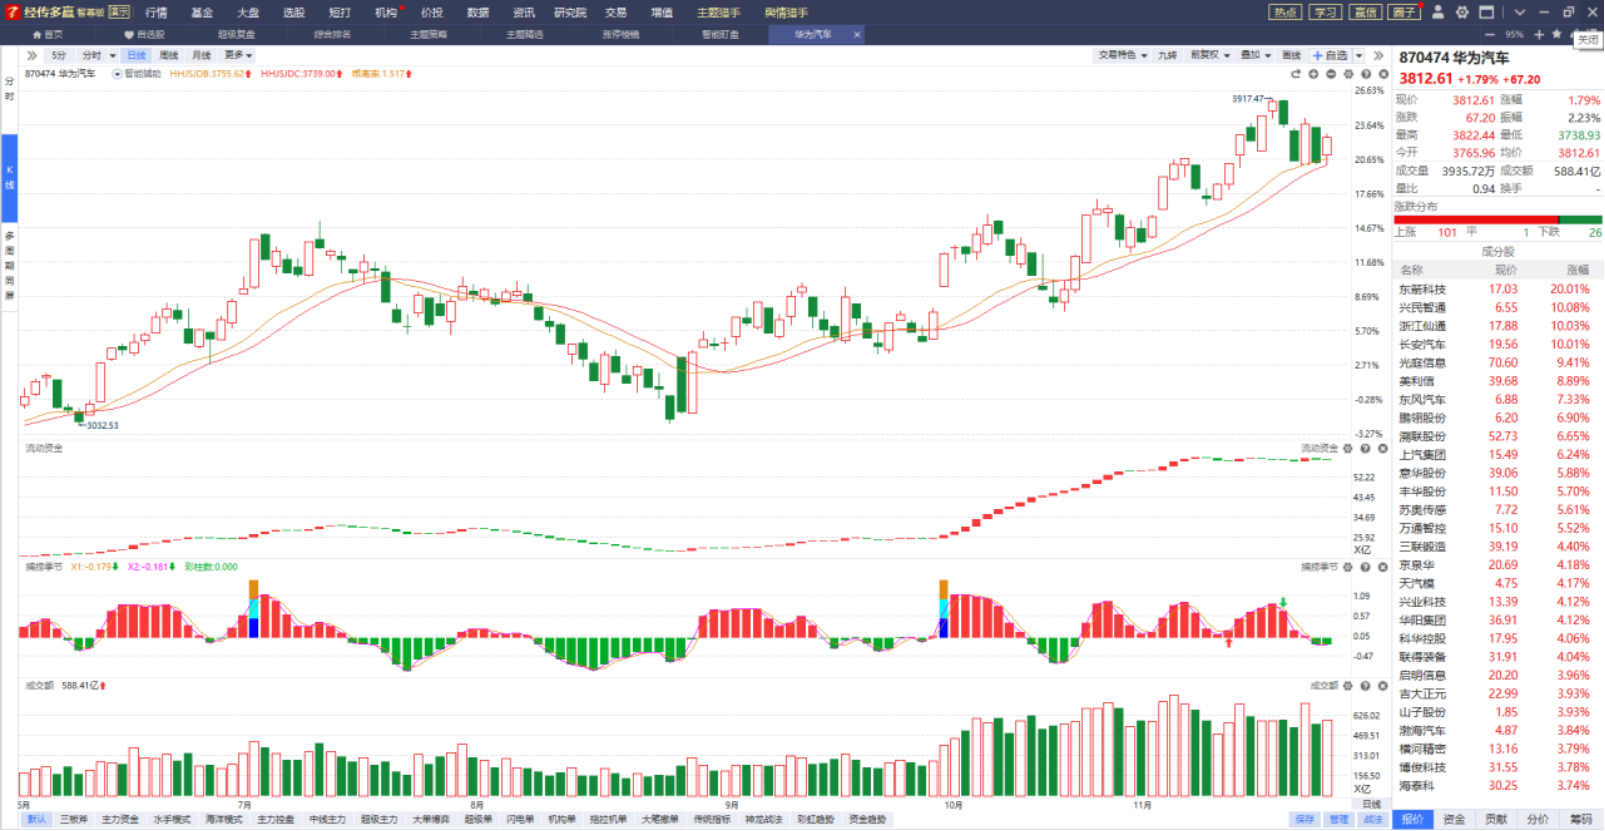Expand right double-arrow next to 自选
The image size is (1605, 831).
coord(1378,55)
